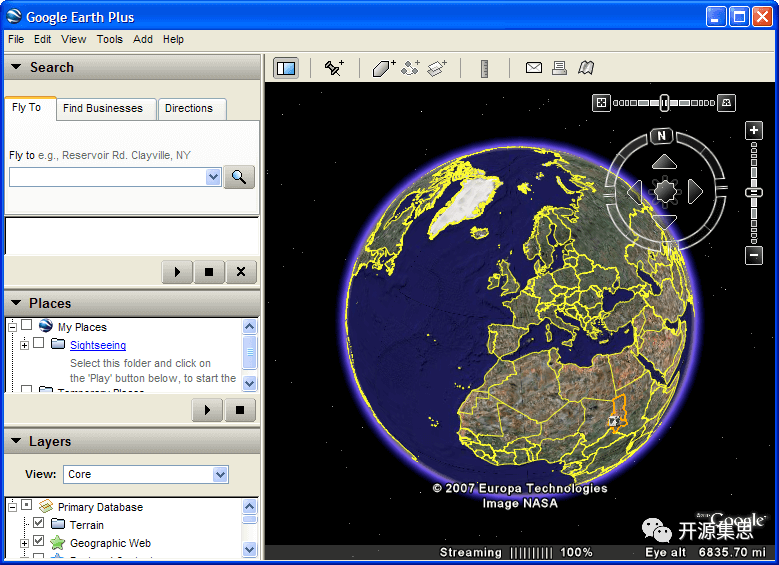Move view up with the navigator arrow
Image resolution: width=779 pixels, height=565 pixels.
click(x=664, y=161)
